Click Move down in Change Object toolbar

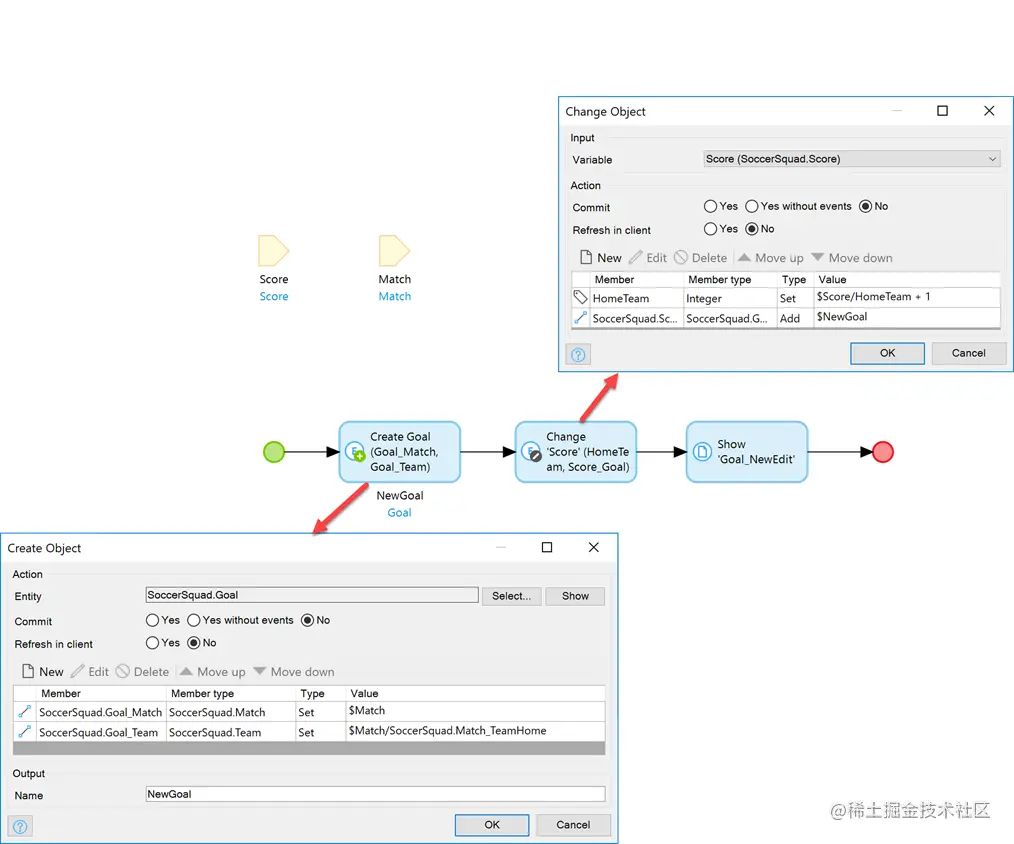click(852, 258)
